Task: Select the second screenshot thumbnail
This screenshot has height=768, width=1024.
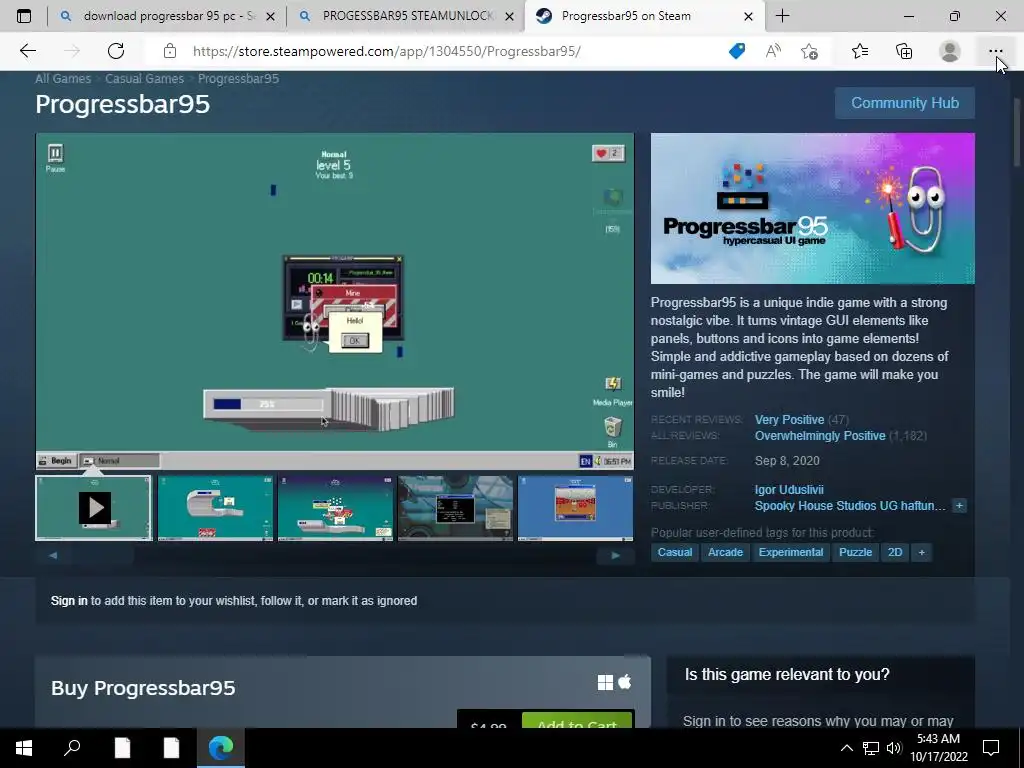Action: click(215, 507)
